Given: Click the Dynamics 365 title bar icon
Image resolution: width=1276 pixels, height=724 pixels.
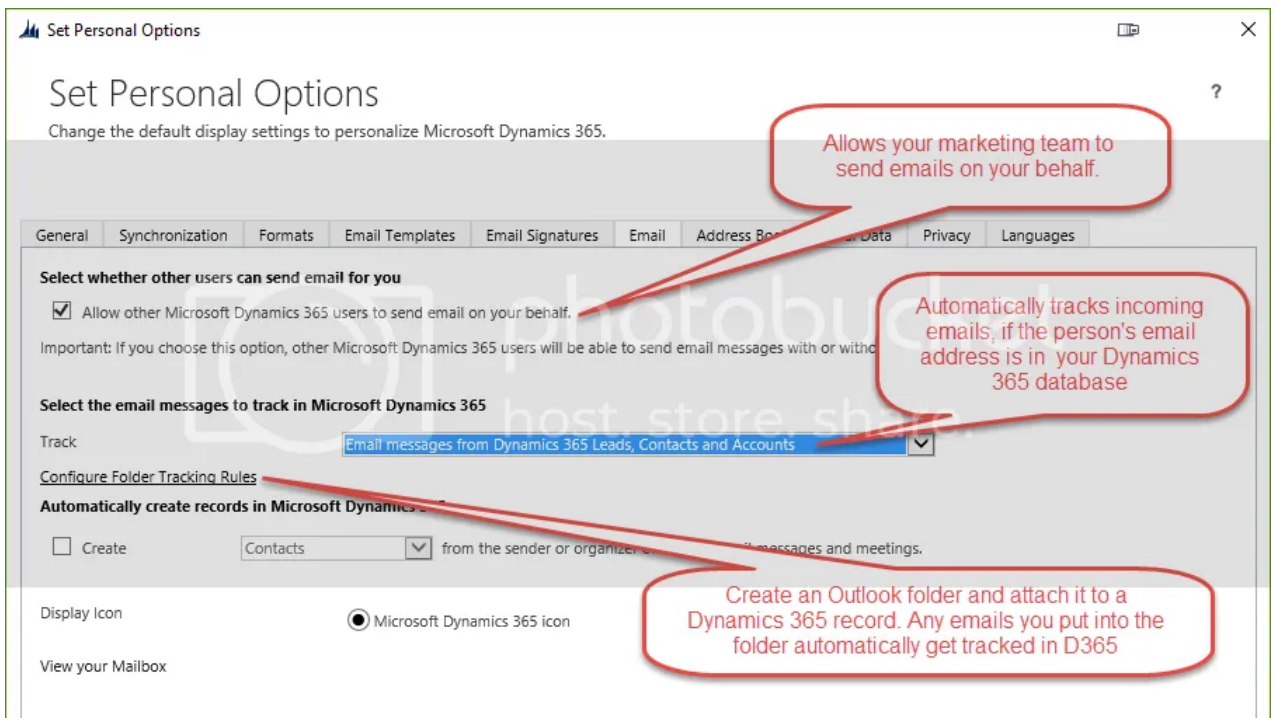Looking at the screenshot, I should pyautogui.click(x=30, y=30).
